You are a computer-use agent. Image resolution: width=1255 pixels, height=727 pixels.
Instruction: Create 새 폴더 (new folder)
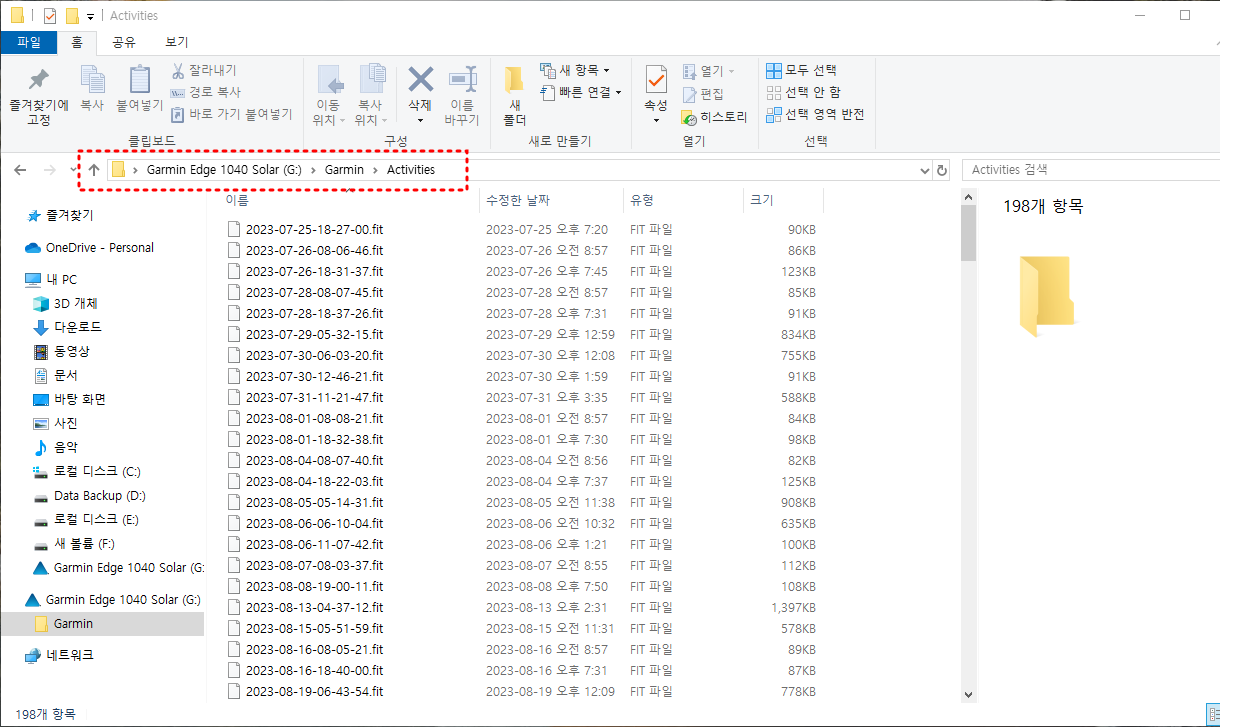click(514, 96)
